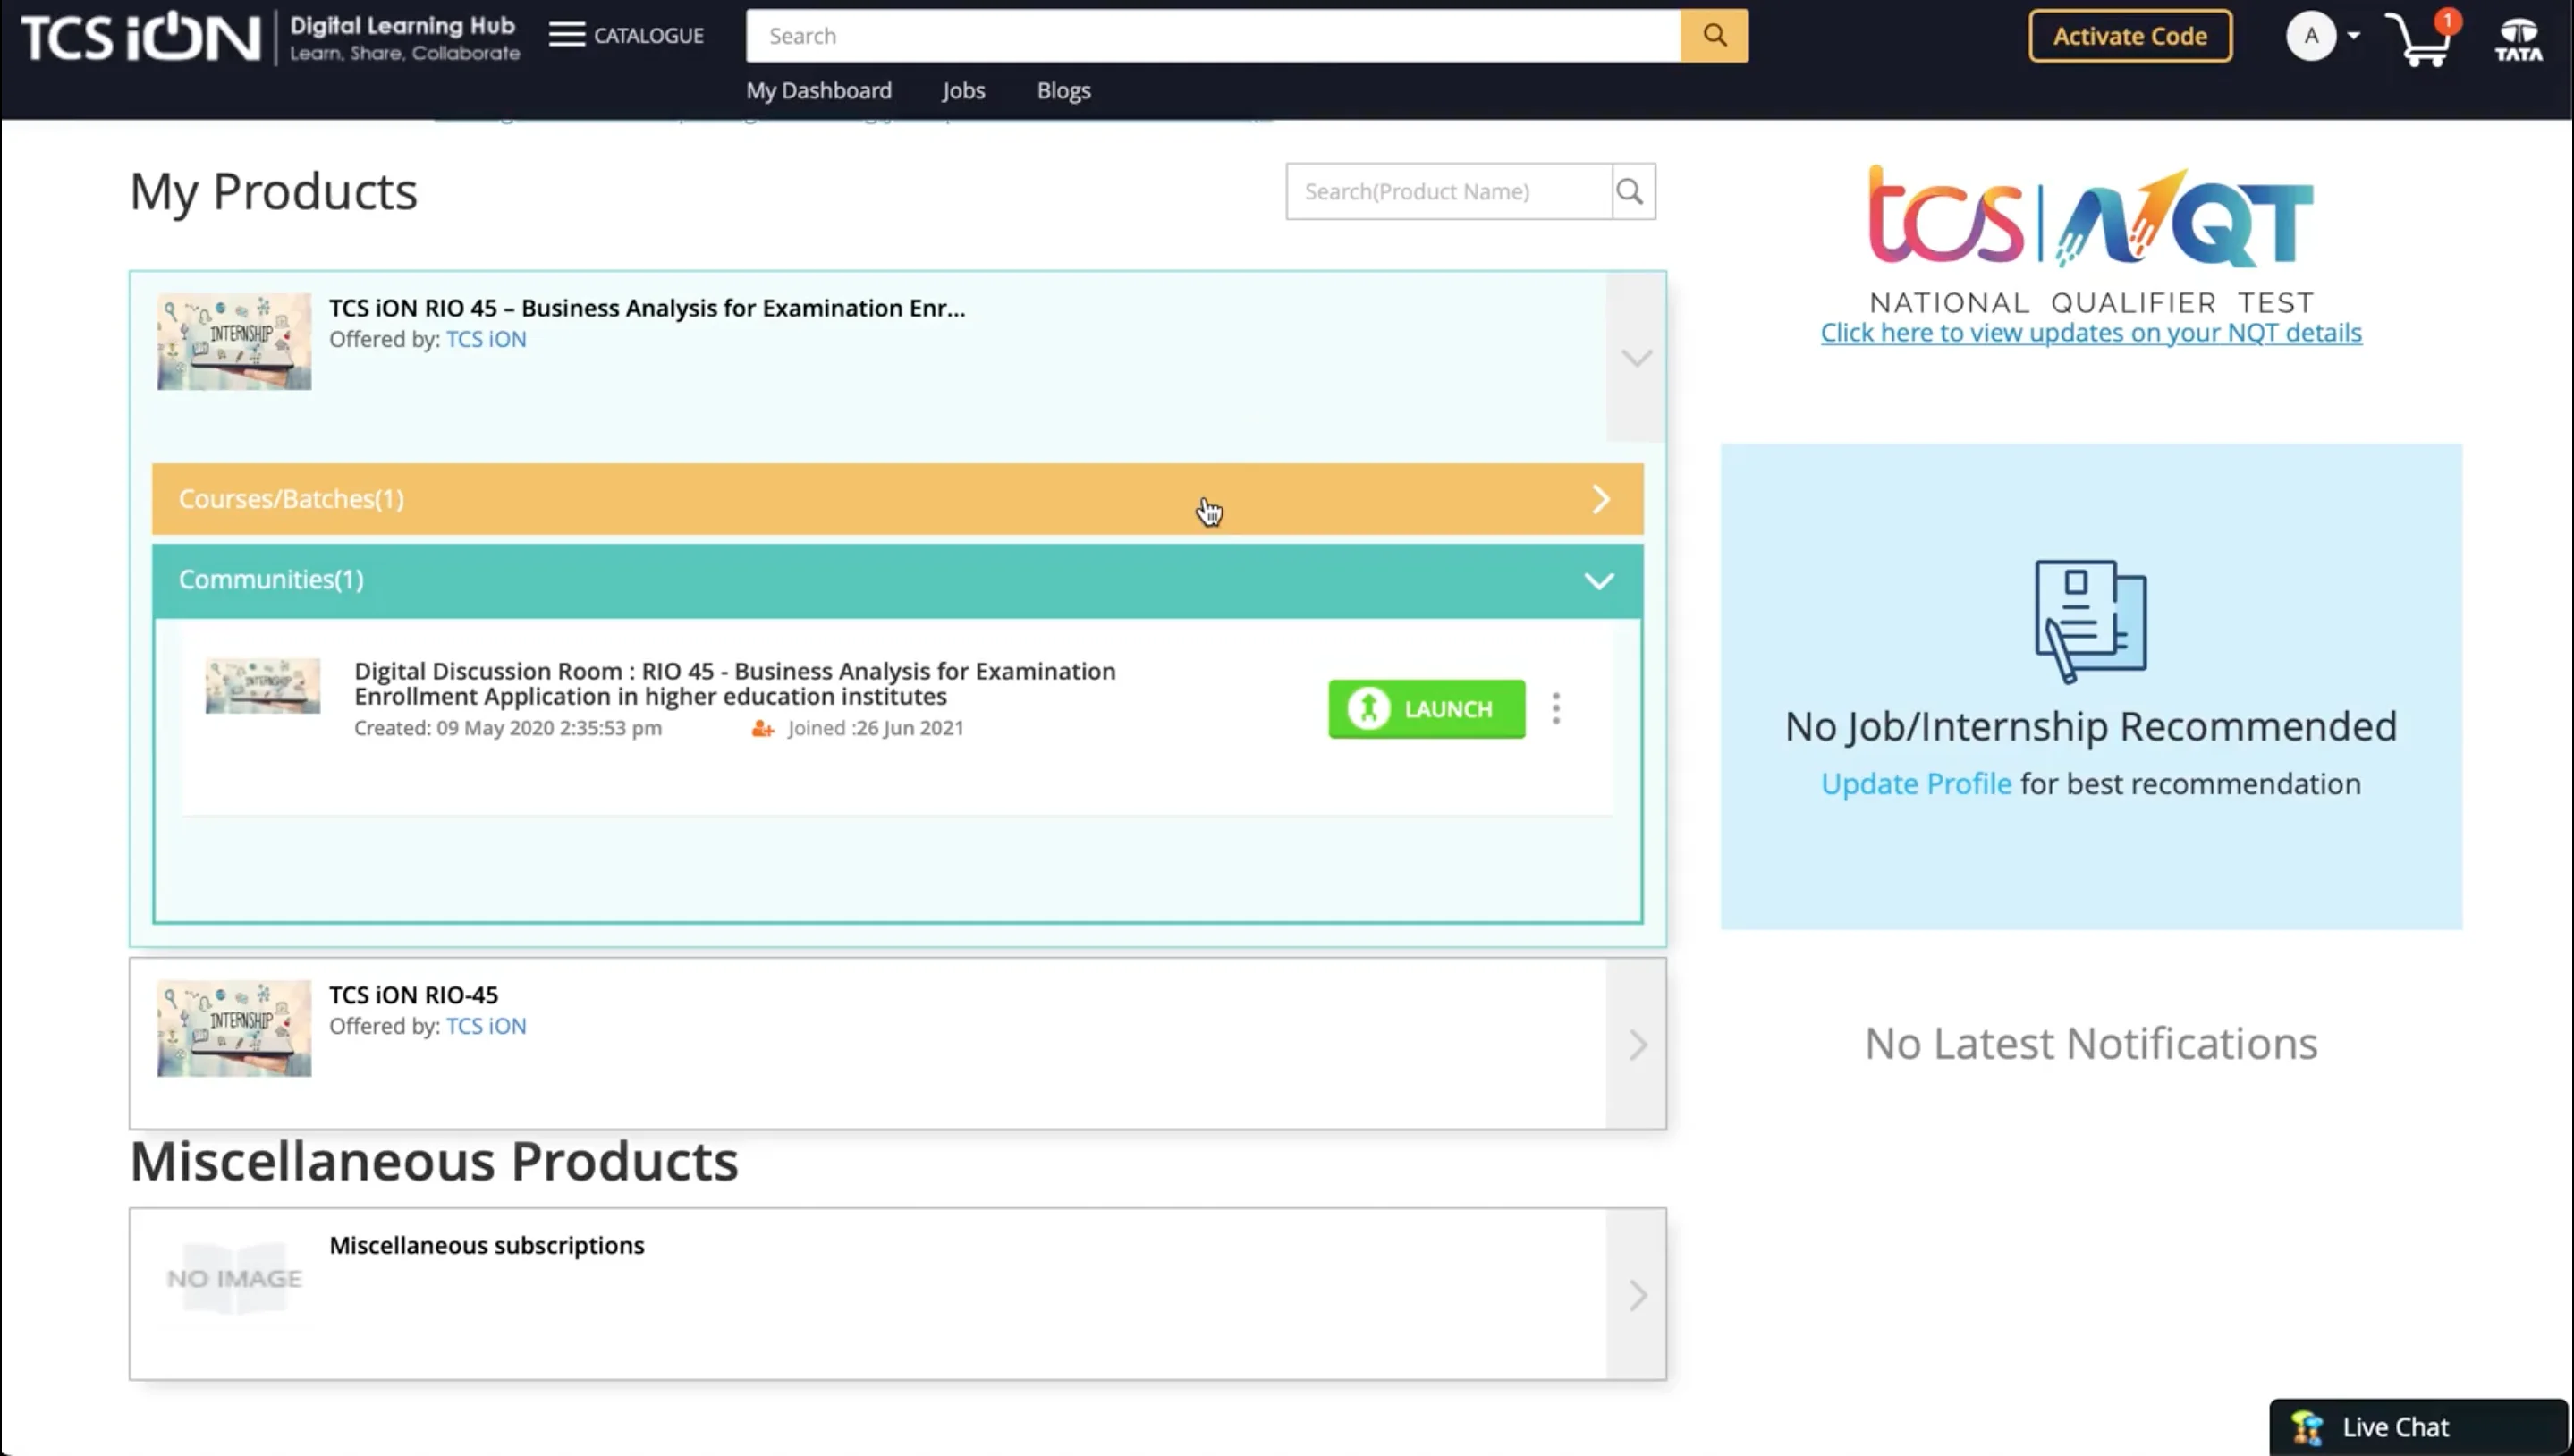Viewport: 2574px width, 1456px height.
Task: Click the hamburger Catalogue menu icon
Action: (566, 35)
